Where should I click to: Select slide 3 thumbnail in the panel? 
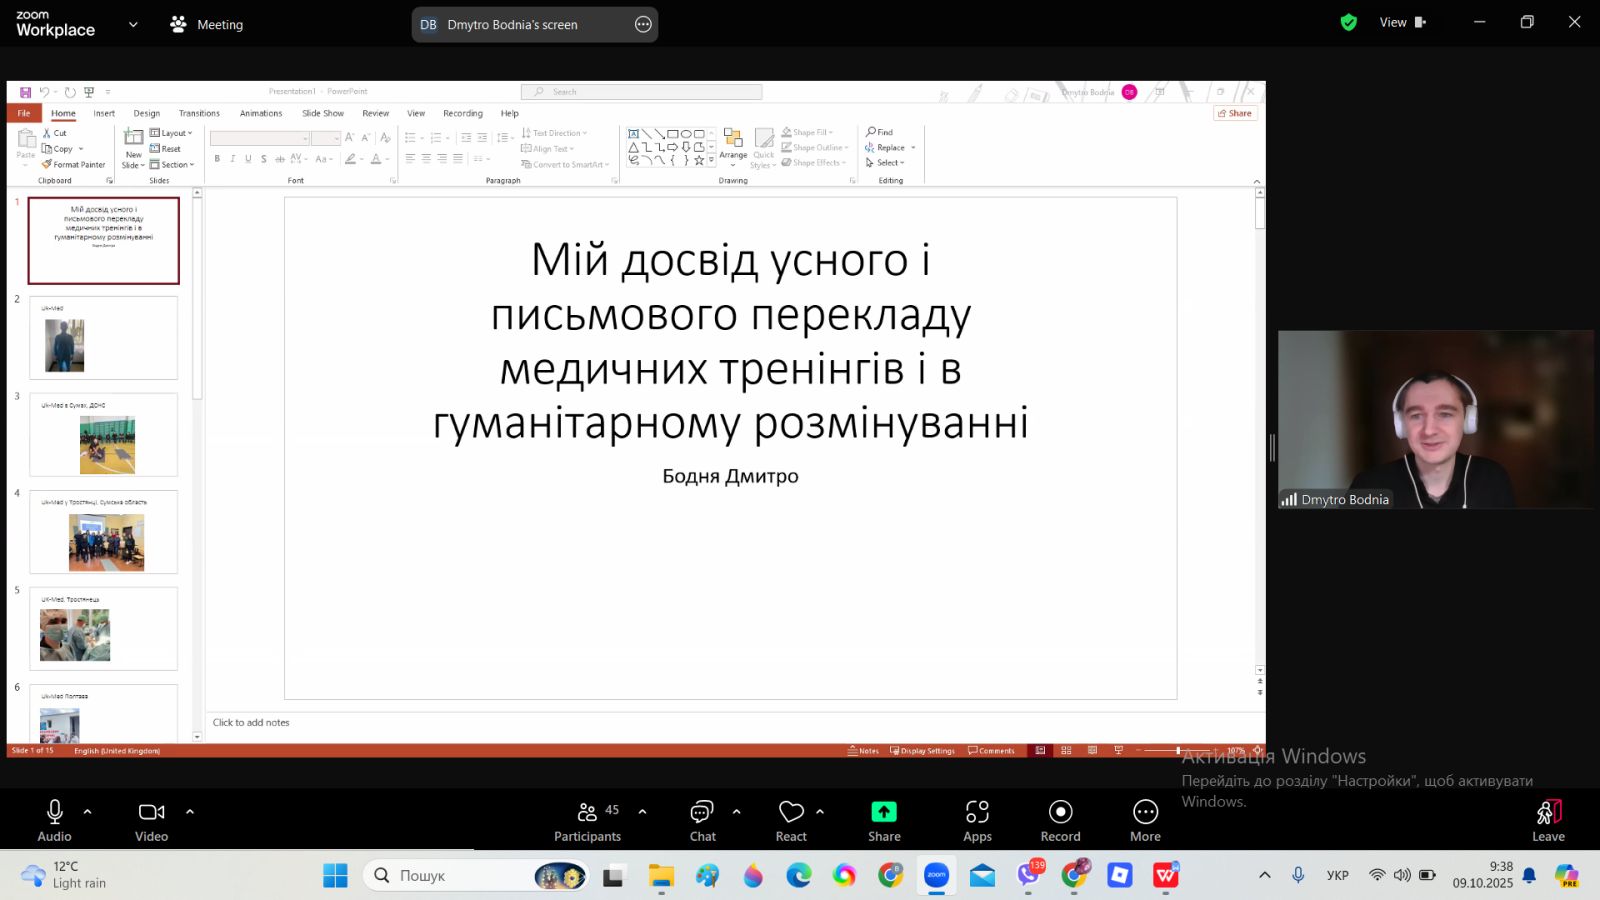(103, 436)
